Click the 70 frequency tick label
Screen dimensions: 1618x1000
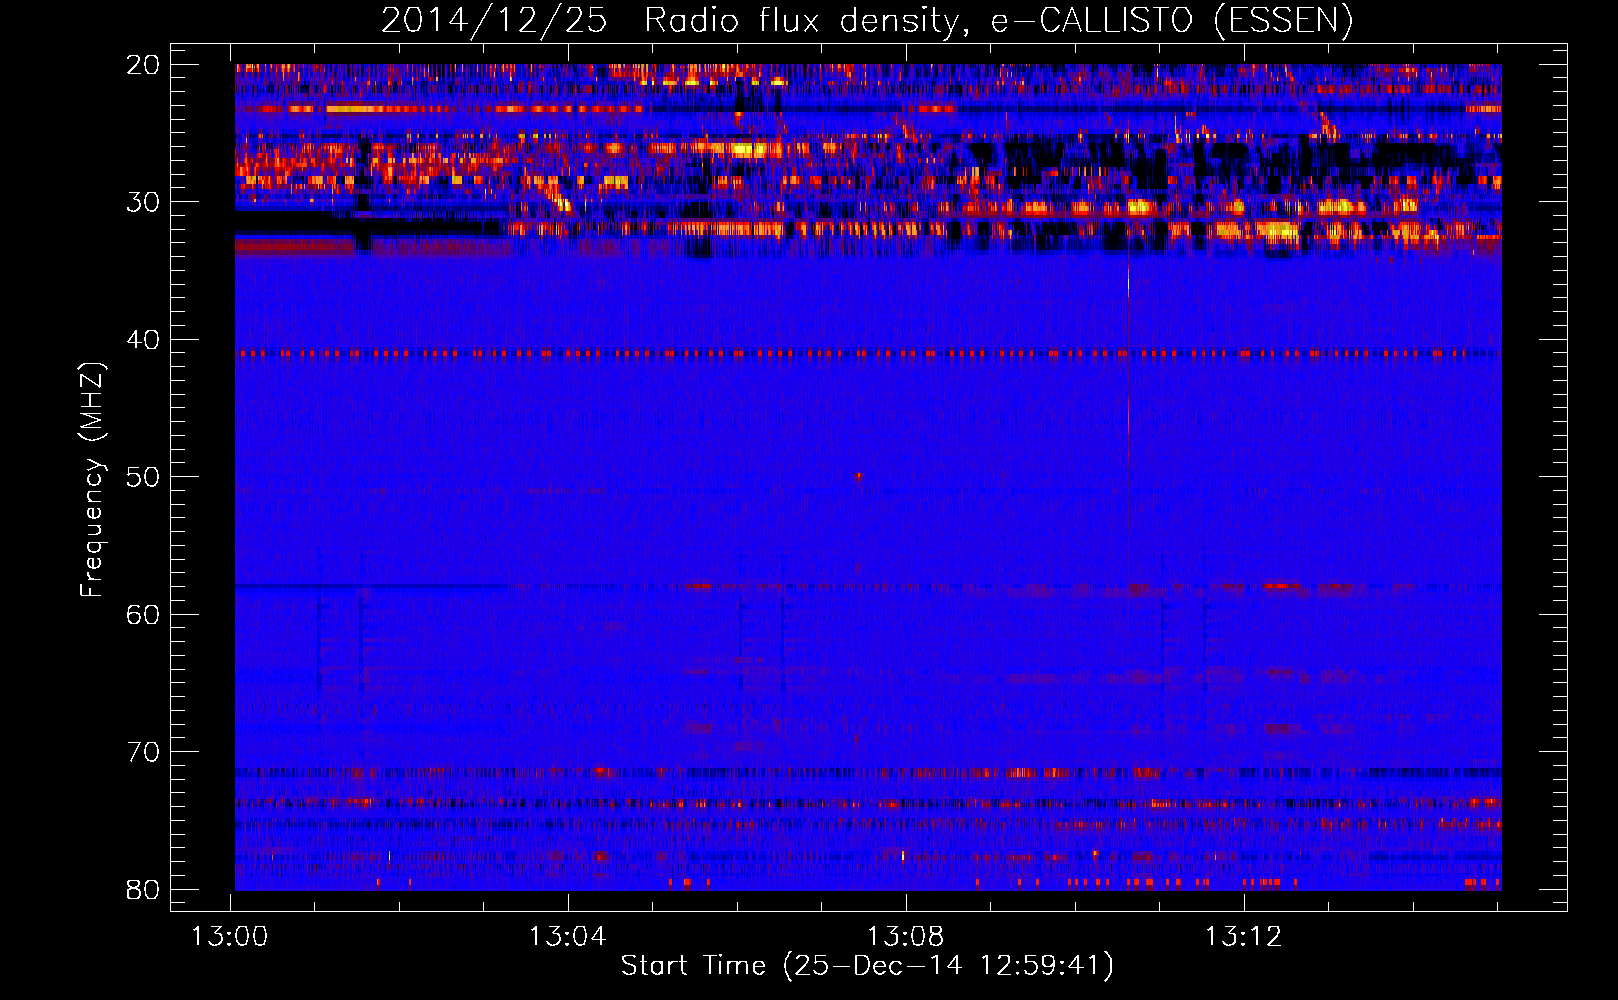click(144, 752)
